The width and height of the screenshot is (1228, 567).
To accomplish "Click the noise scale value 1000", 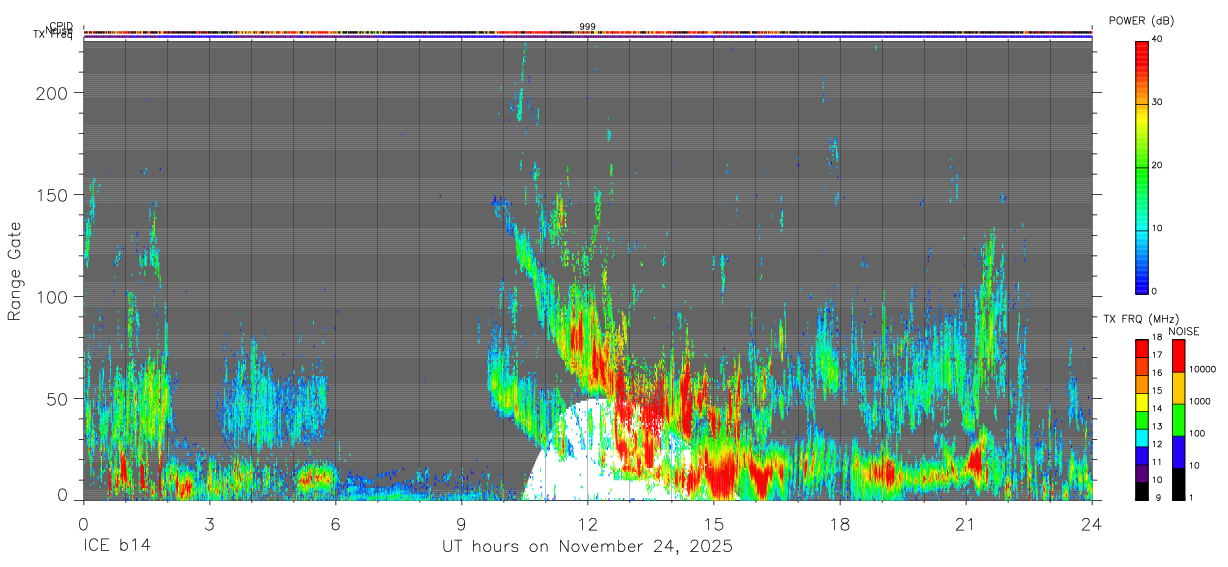I will point(1200,400).
